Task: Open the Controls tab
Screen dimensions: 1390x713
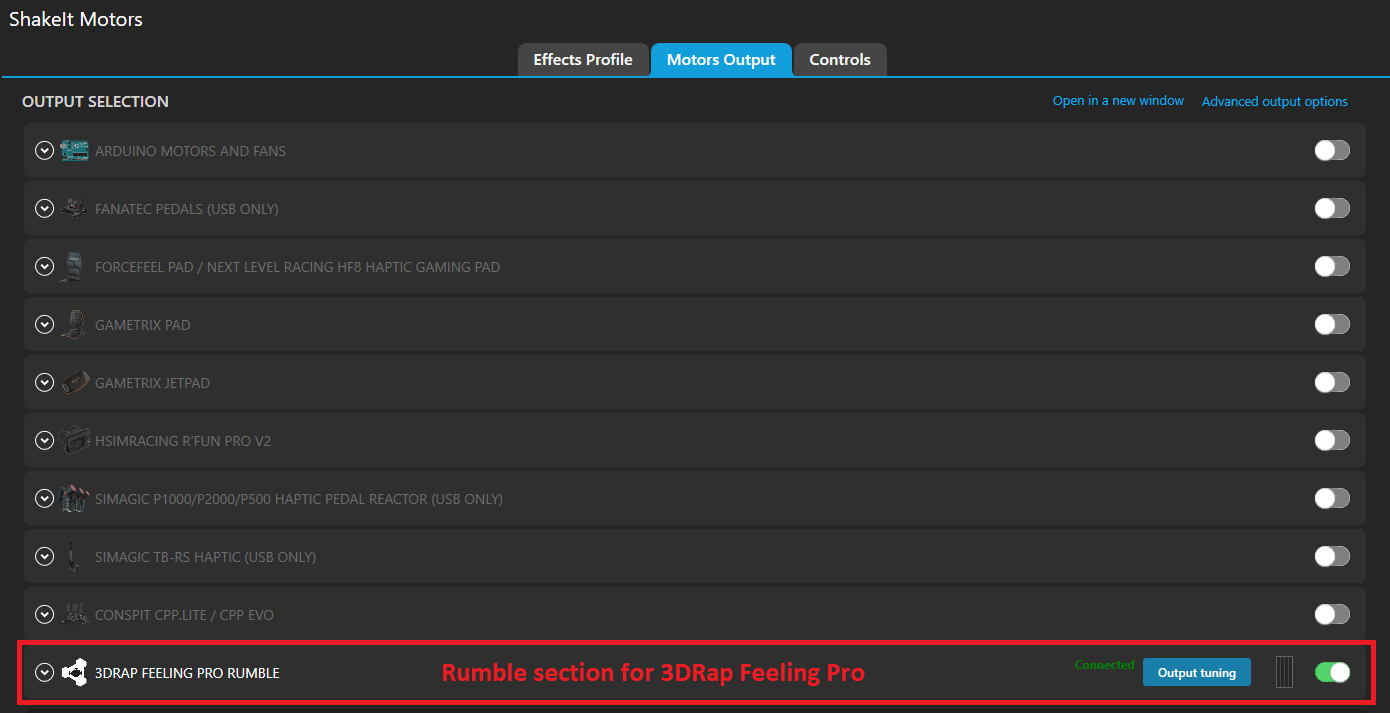Action: [x=839, y=60]
